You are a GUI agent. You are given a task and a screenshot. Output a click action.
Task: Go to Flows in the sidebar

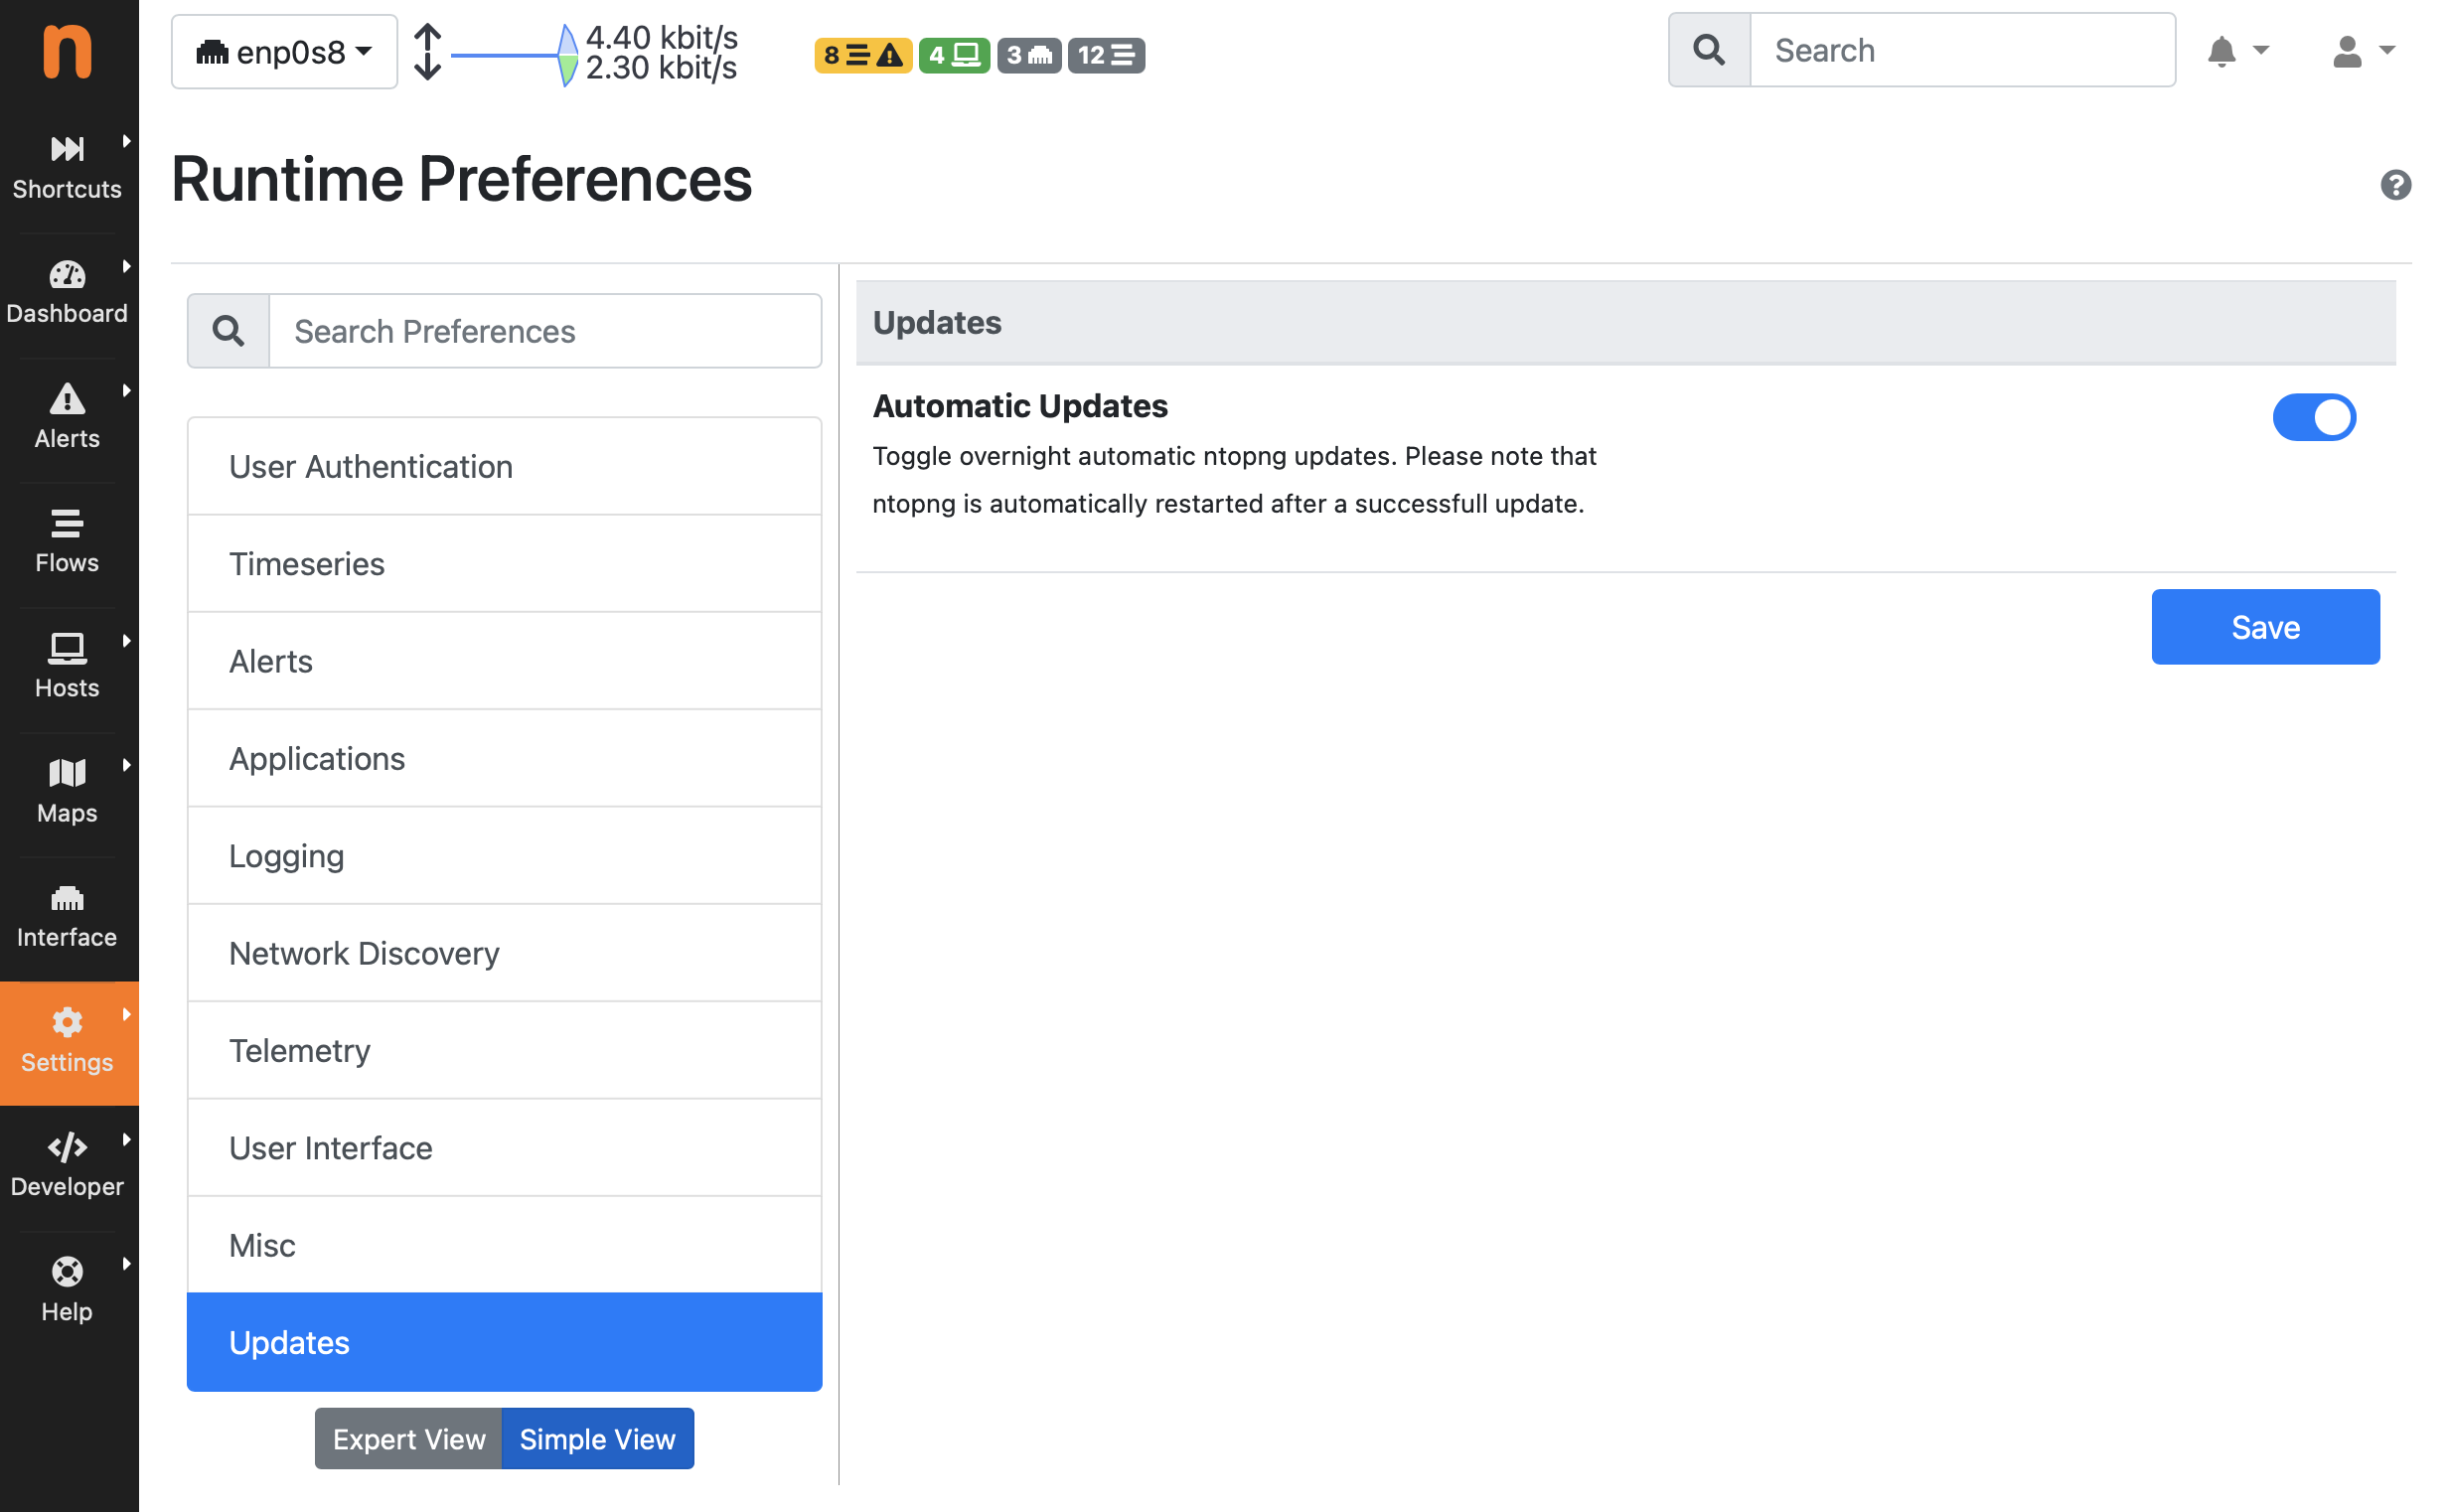pos(67,542)
